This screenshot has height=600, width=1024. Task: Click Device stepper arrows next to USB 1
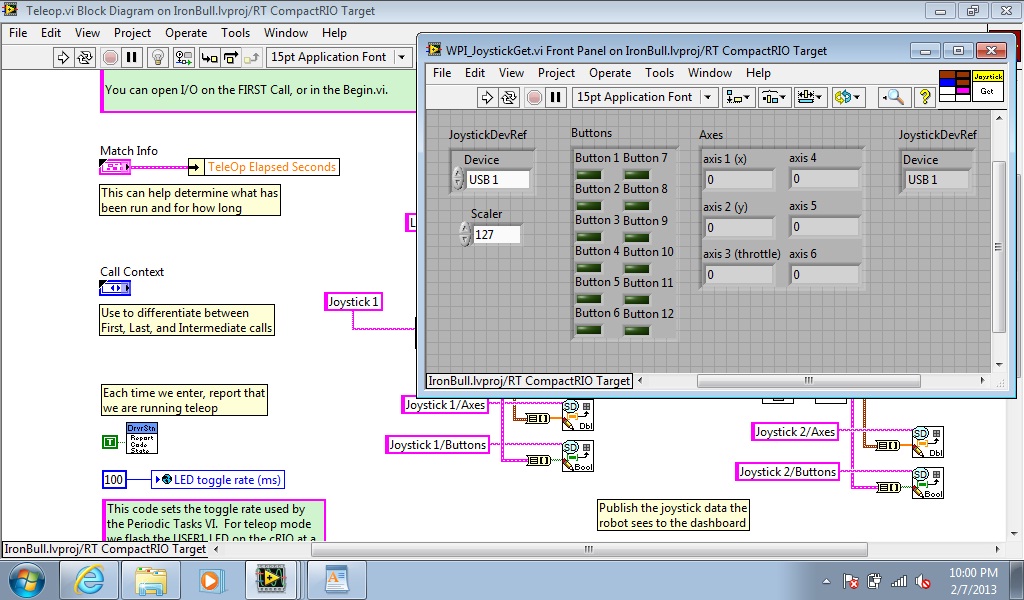click(458, 179)
